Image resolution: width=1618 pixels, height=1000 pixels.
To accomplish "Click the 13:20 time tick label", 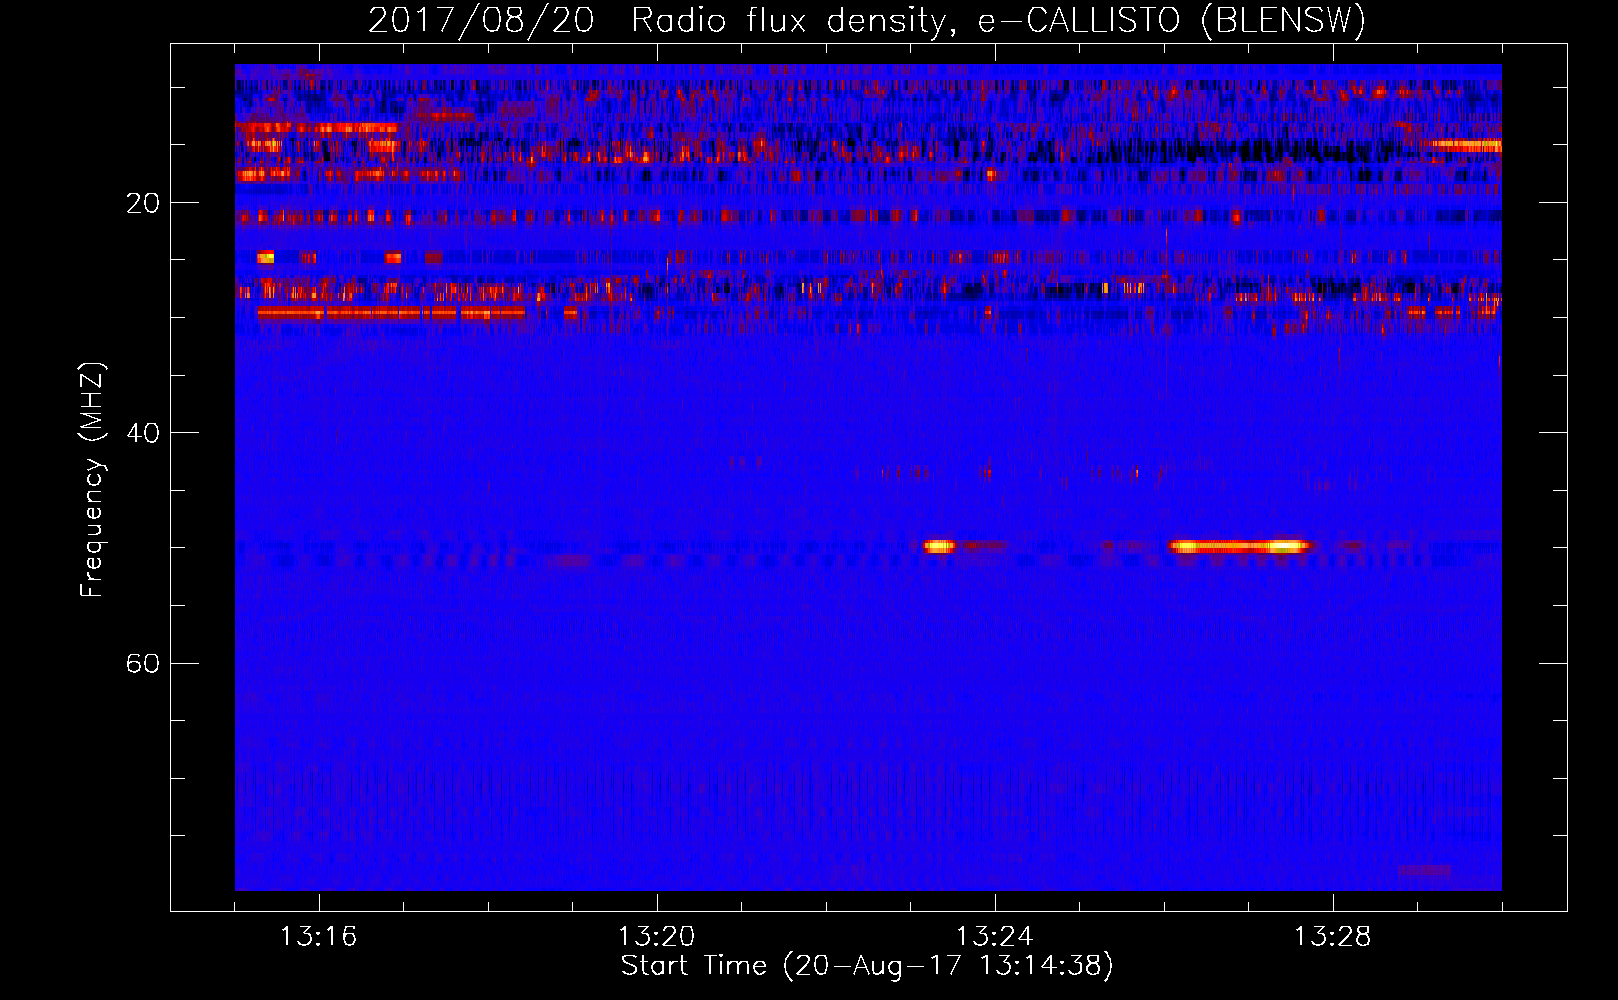I will [656, 937].
